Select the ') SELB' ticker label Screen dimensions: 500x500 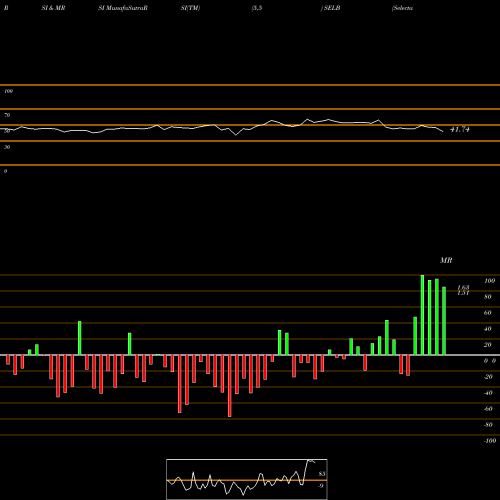tap(330, 8)
